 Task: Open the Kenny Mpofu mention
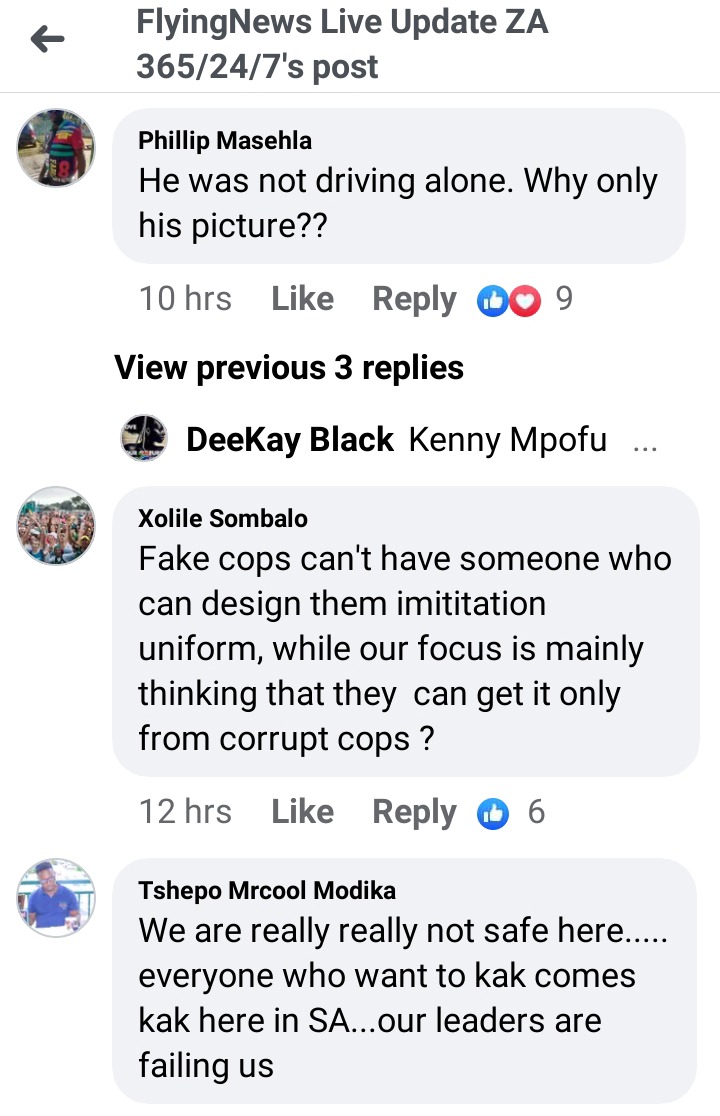point(508,440)
